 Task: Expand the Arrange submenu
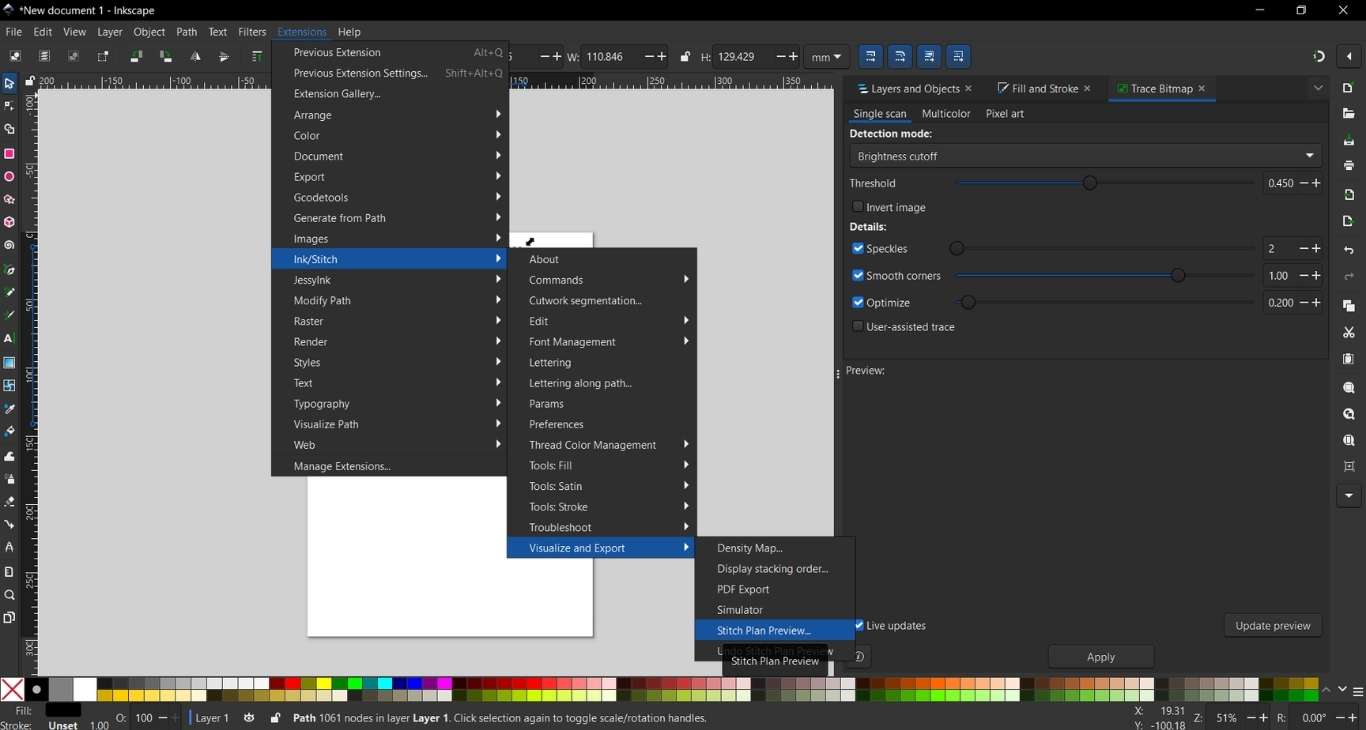[390, 115]
